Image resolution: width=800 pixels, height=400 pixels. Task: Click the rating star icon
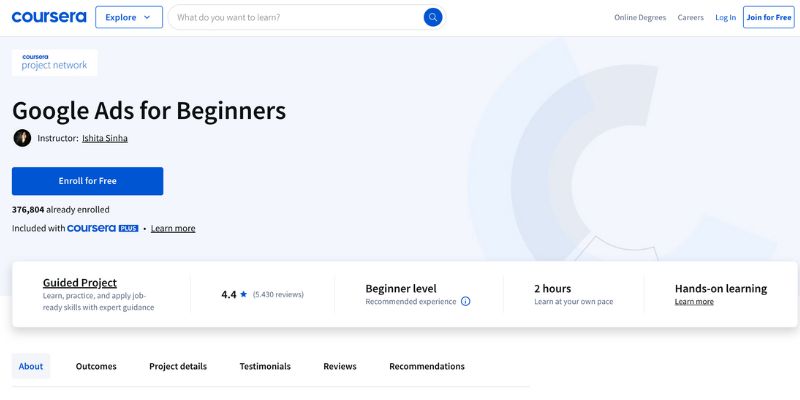pyautogui.click(x=243, y=294)
